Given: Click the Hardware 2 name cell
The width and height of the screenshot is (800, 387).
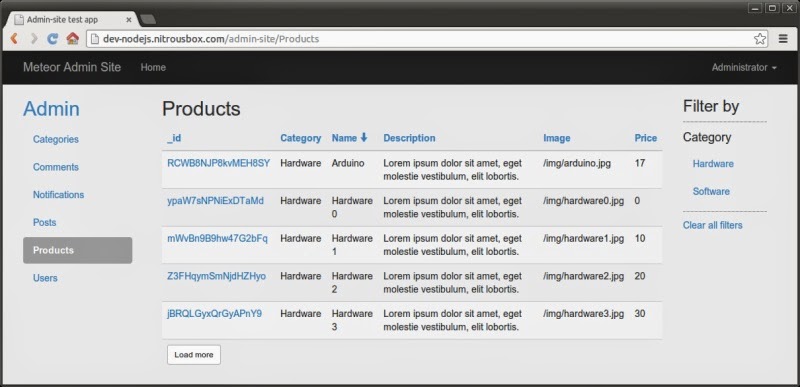Looking at the screenshot, I should (x=352, y=282).
